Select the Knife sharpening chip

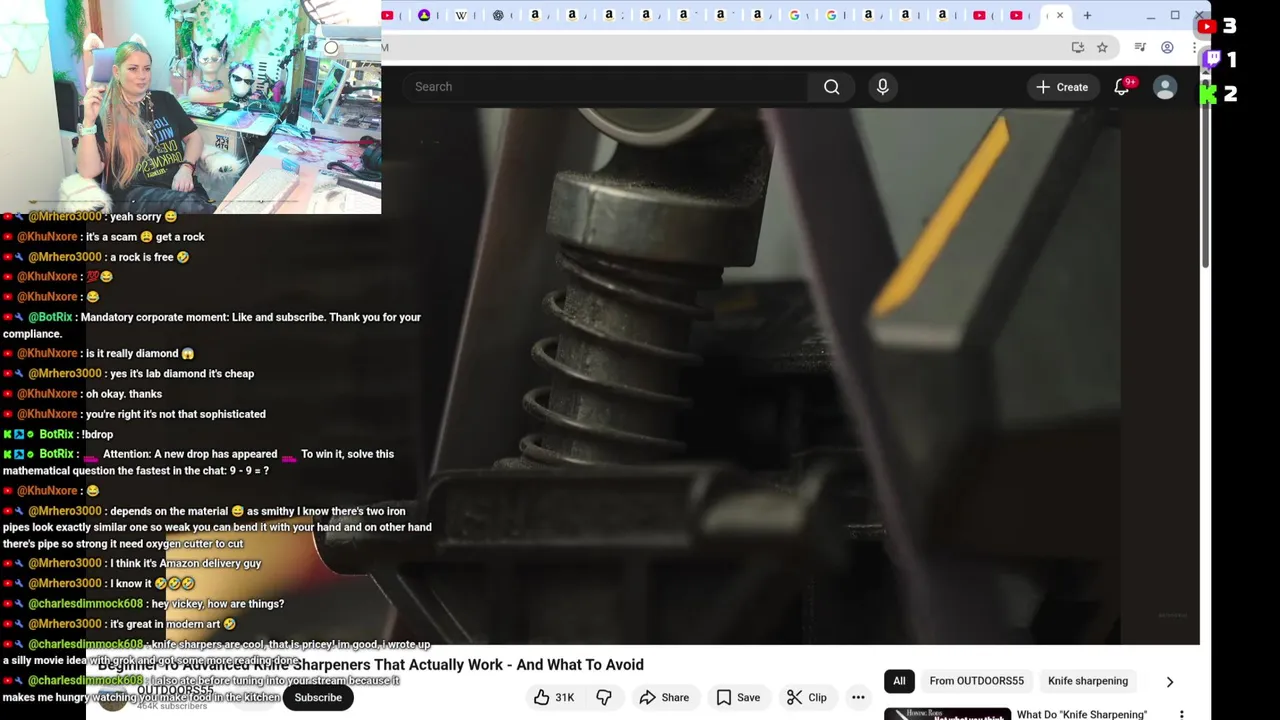click(x=1087, y=681)
